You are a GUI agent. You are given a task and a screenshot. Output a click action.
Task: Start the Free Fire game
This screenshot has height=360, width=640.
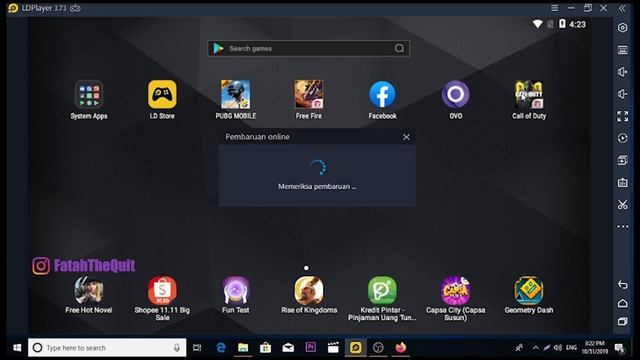(309, 95)
